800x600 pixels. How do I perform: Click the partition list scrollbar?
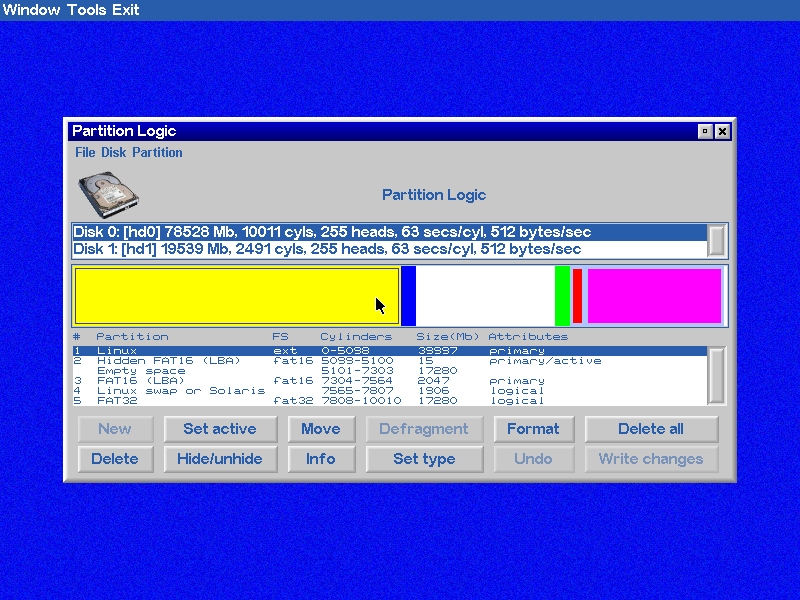[716, 376]
